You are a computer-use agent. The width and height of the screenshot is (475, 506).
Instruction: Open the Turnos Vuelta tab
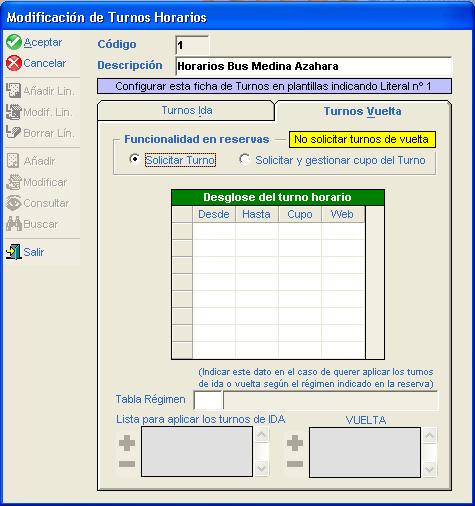[x=363, y=111]
